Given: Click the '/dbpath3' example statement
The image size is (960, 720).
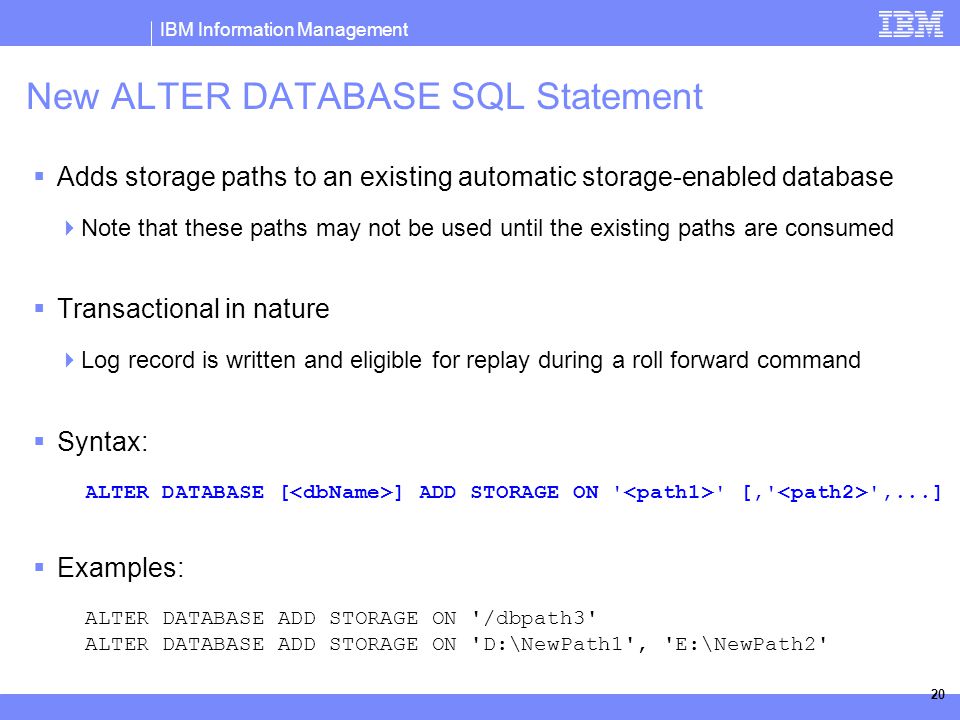Looking at the screenshot, I should [x=340, y=618].
